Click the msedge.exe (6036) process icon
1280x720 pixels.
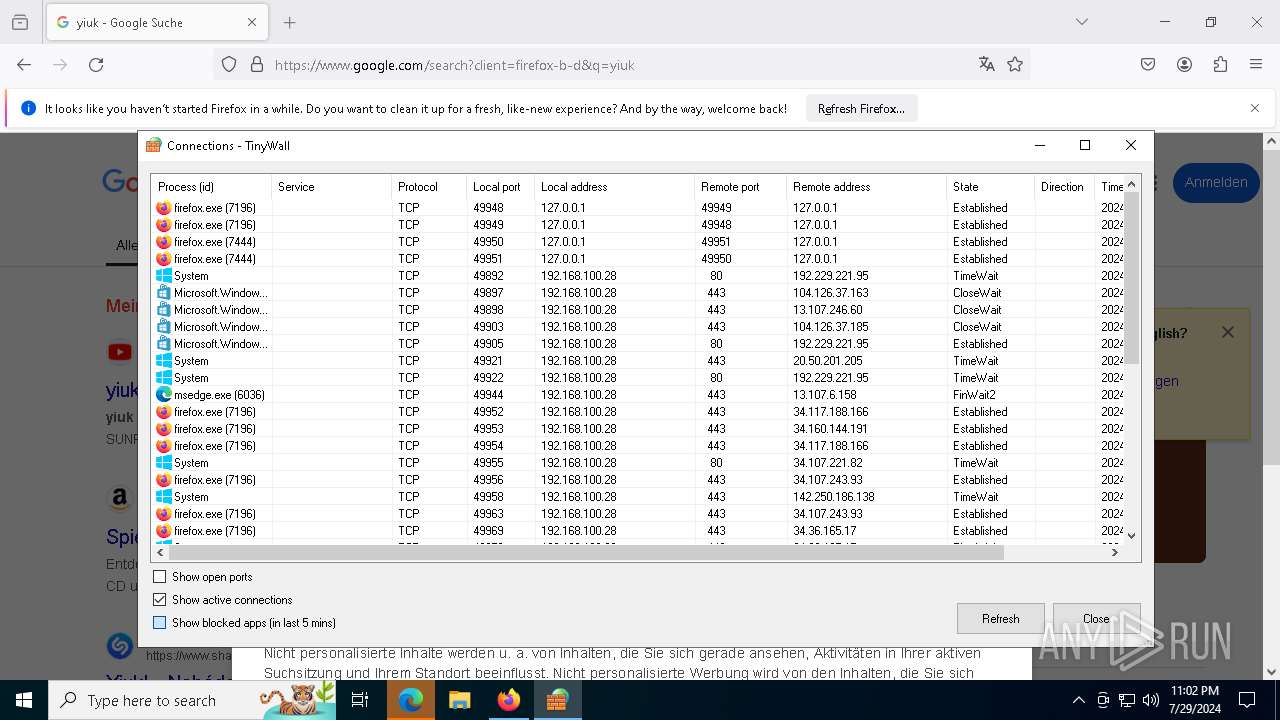(164, 395)
